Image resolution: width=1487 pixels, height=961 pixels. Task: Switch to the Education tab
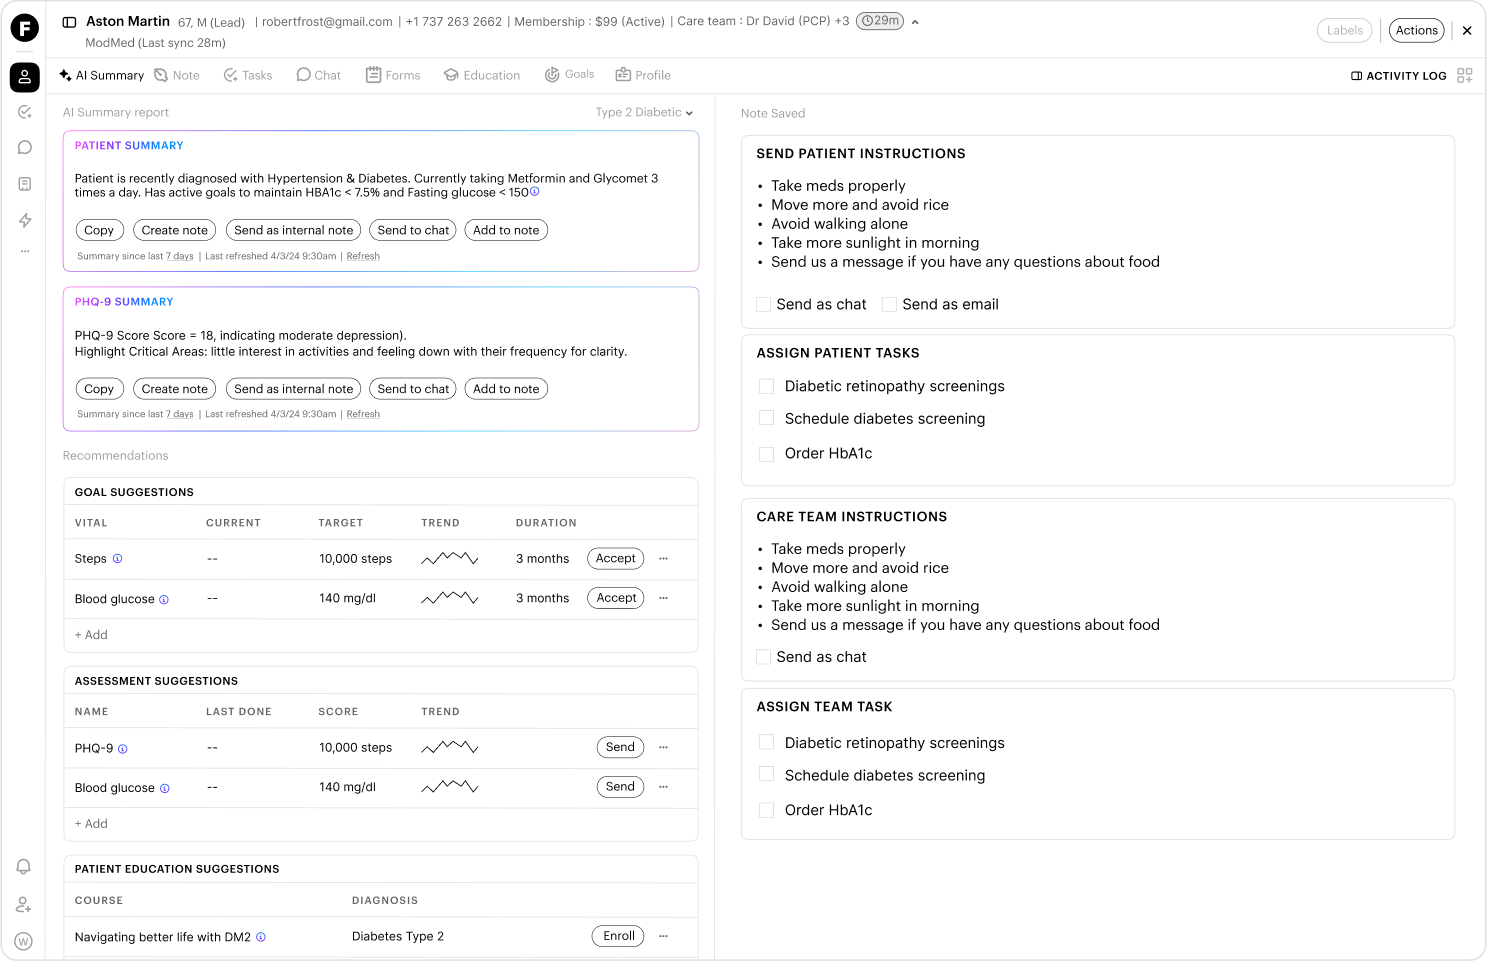click(482, 75)
